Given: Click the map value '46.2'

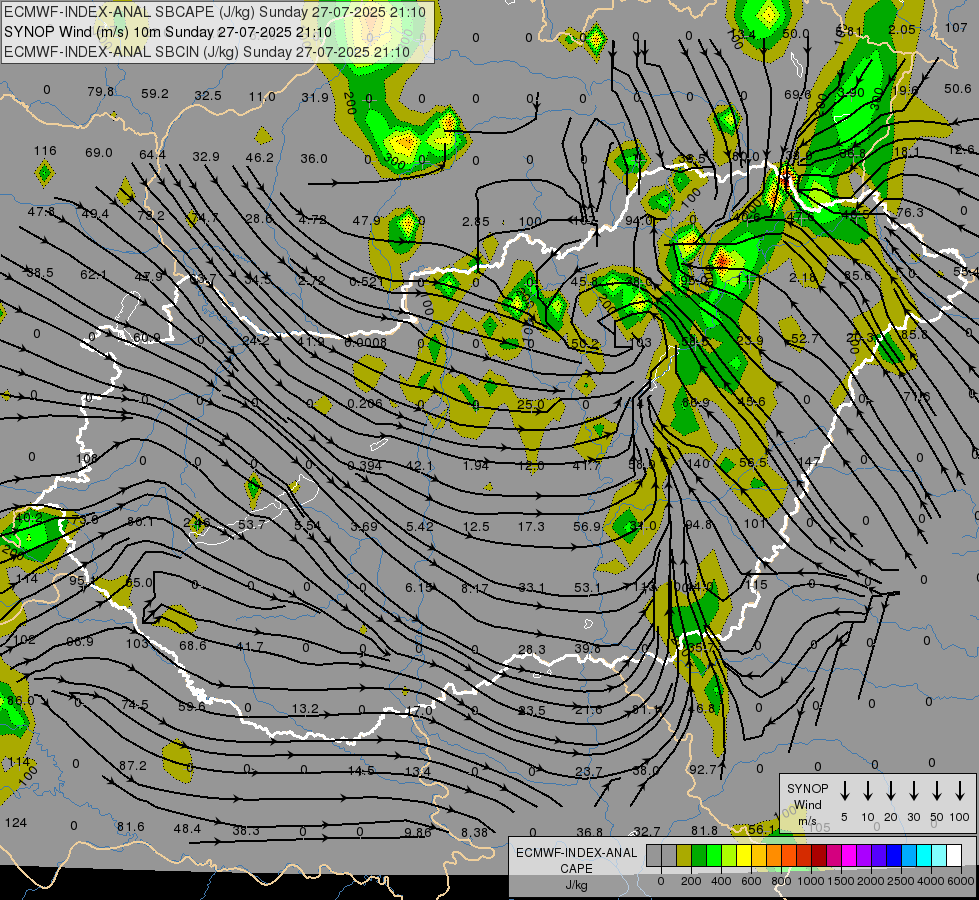Looking at the screenshot, I should click(260, 157).
